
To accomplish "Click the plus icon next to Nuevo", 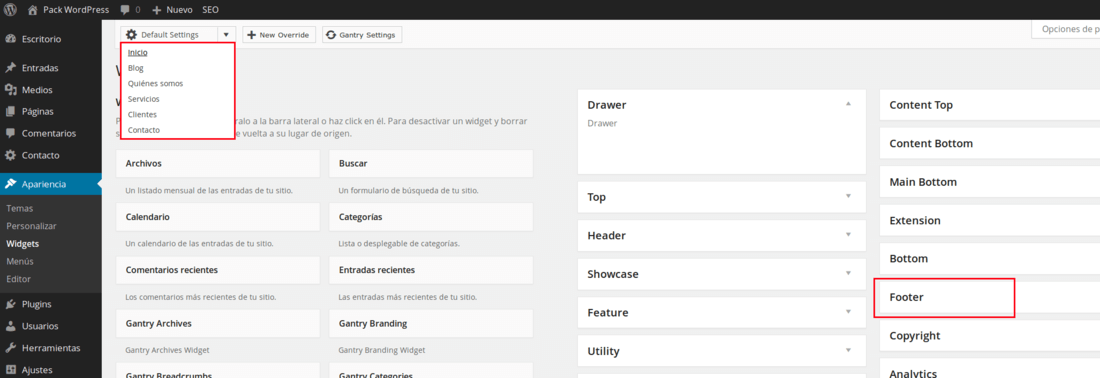I will coord(156,10).
